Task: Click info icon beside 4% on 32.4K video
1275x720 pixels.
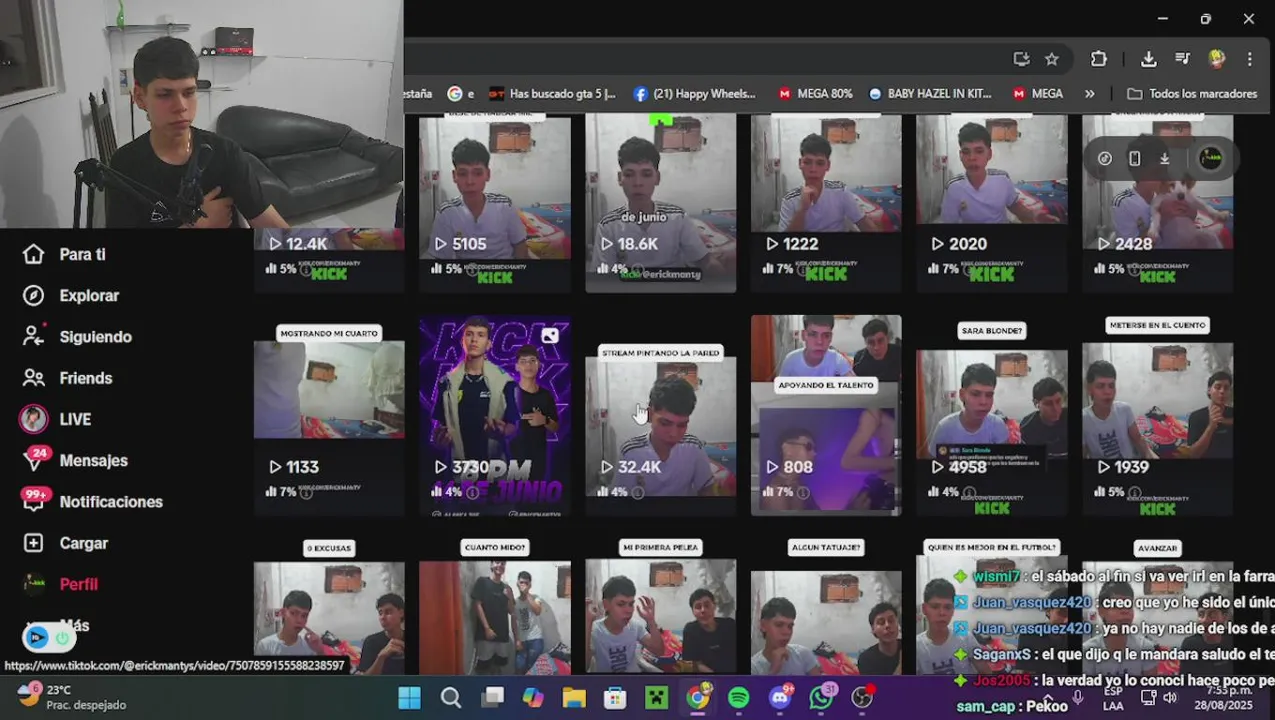Action: tap(638, 492)
